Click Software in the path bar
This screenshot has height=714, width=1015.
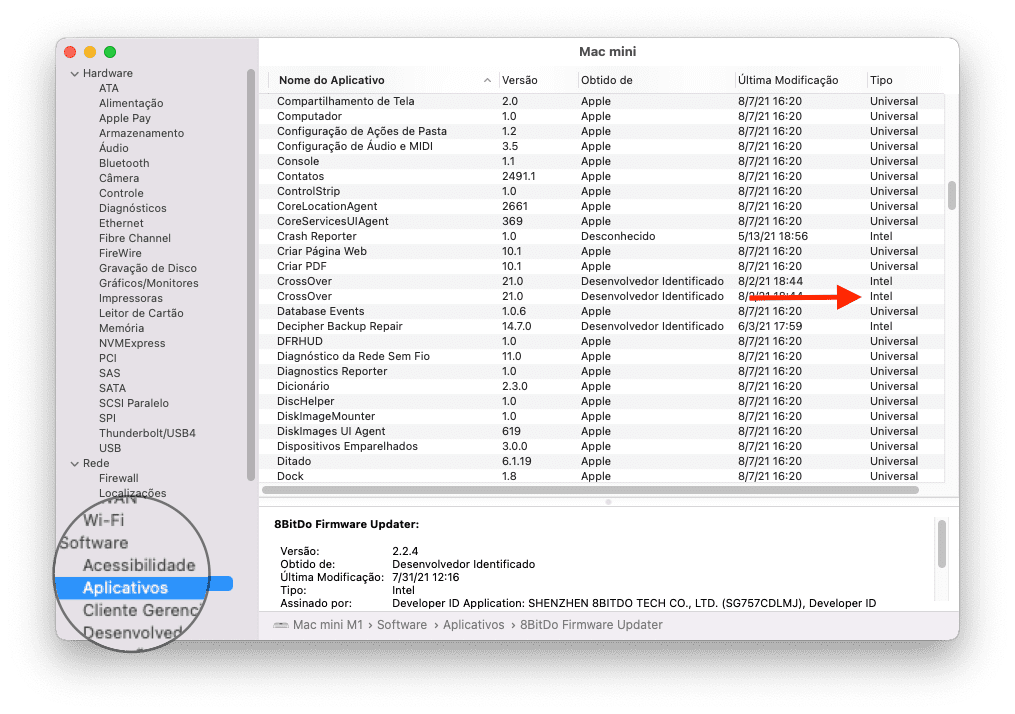click(402, 625)
